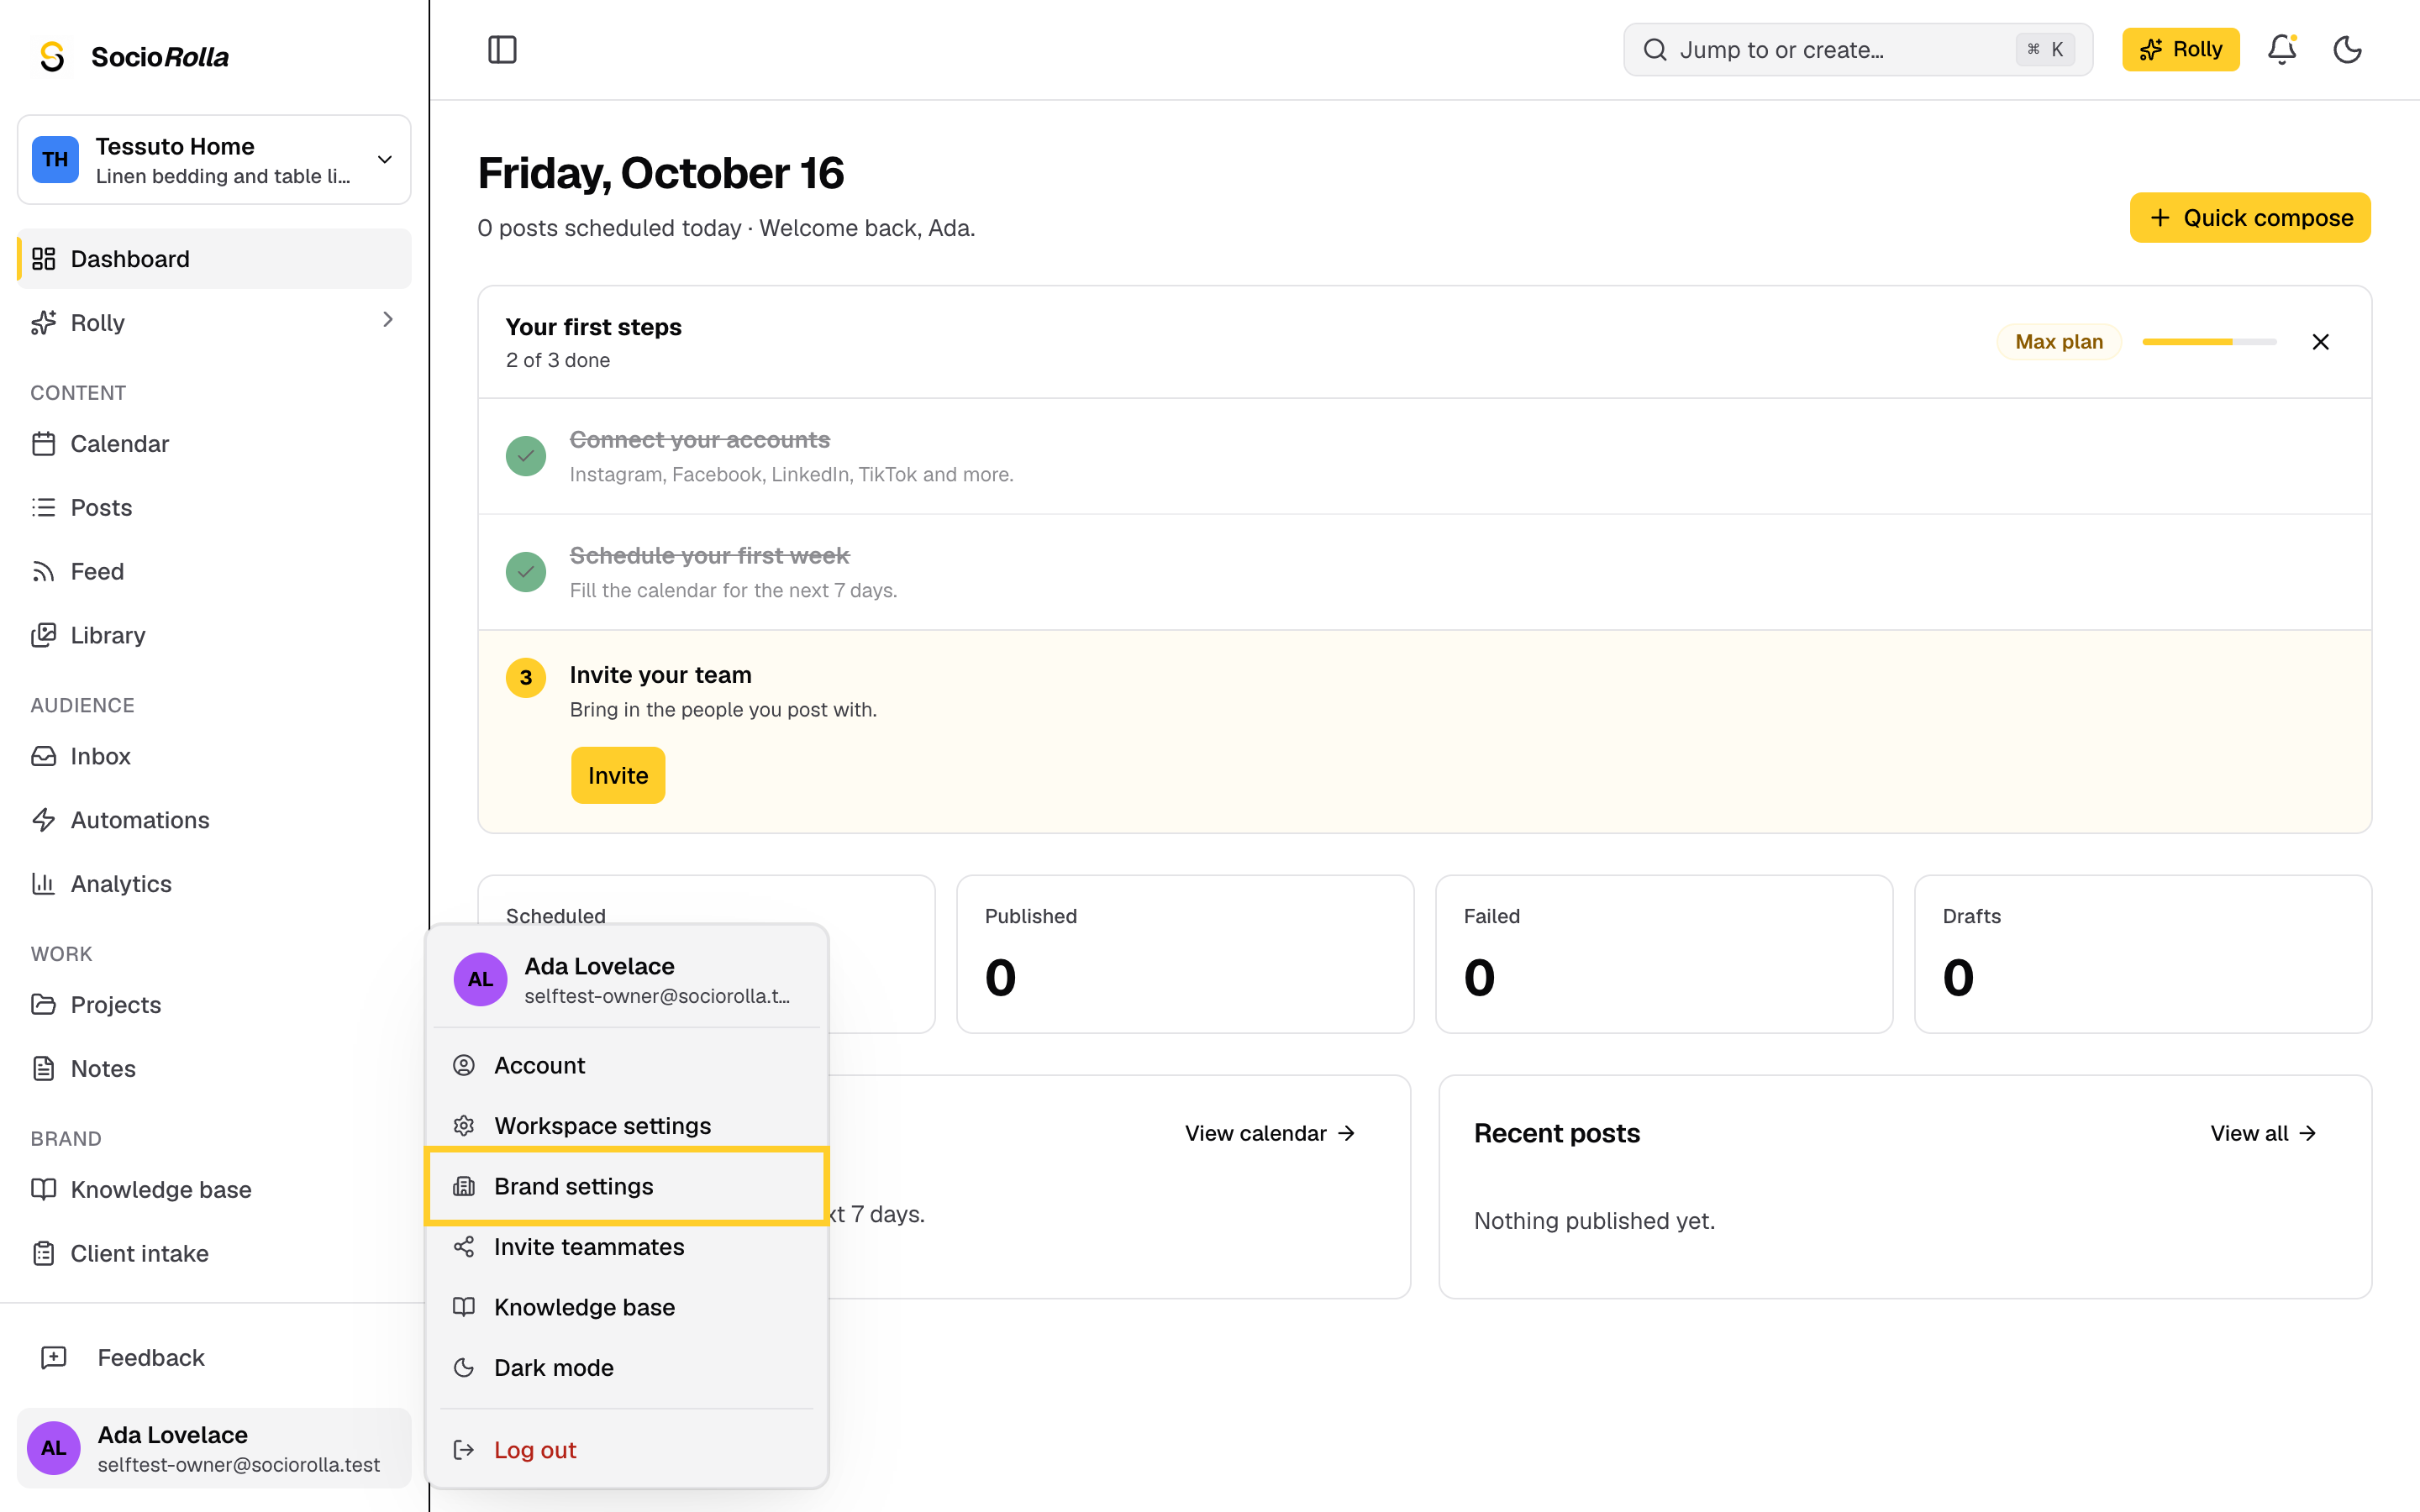Screen dimensions: 2420x1512
Task: Click the Projects folder icon
Action: click(x=43, y=1005)
